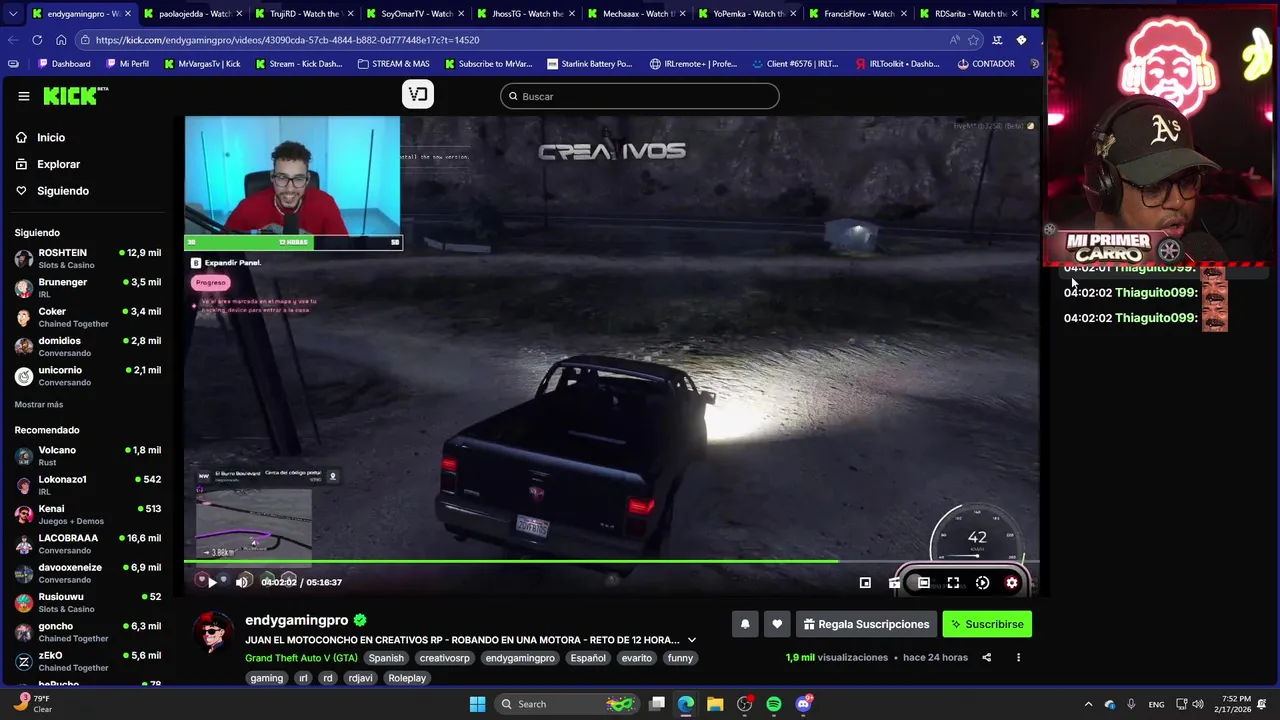Image resolution: width=1280 pixels, height=720 pixels.
Task: Open Coker channel in sidebar
Action: 88,317
